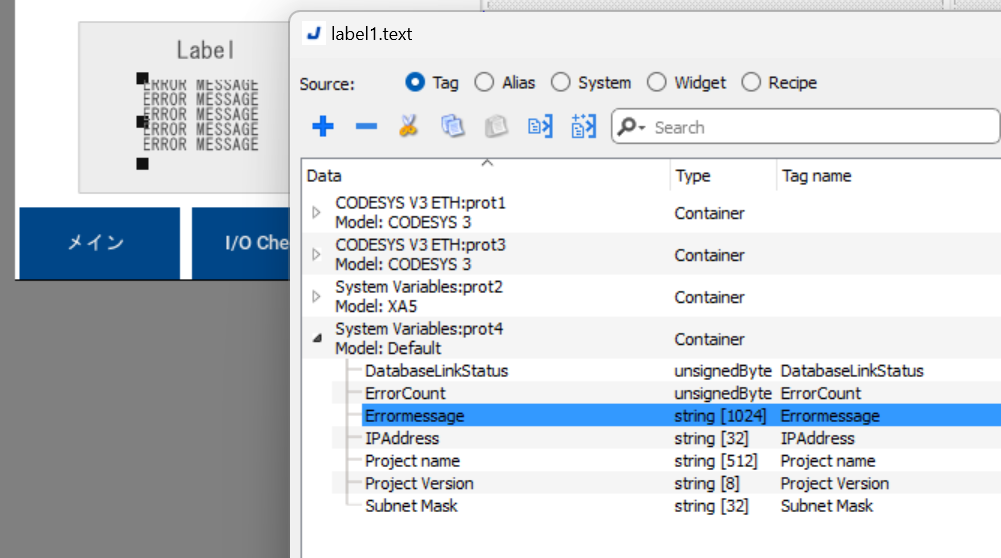The height and width of the screenshot is (558, 1001).
Task: Click the CODESYS V3 ETH:prot1 row label
Action: click(420, 212)
